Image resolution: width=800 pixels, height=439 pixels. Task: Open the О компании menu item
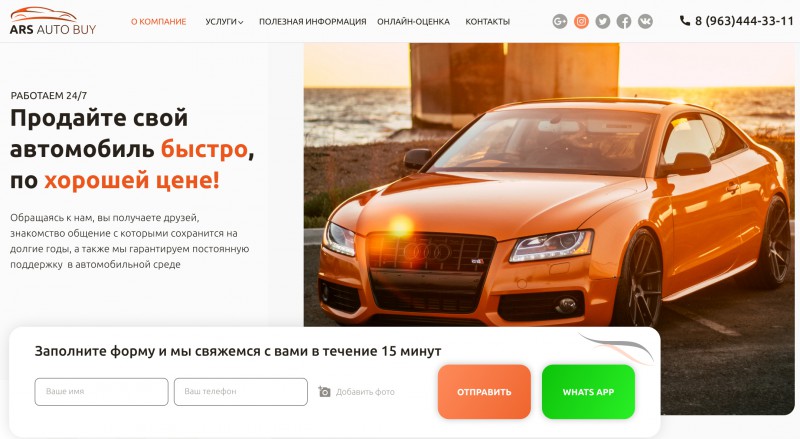point(159,21)
